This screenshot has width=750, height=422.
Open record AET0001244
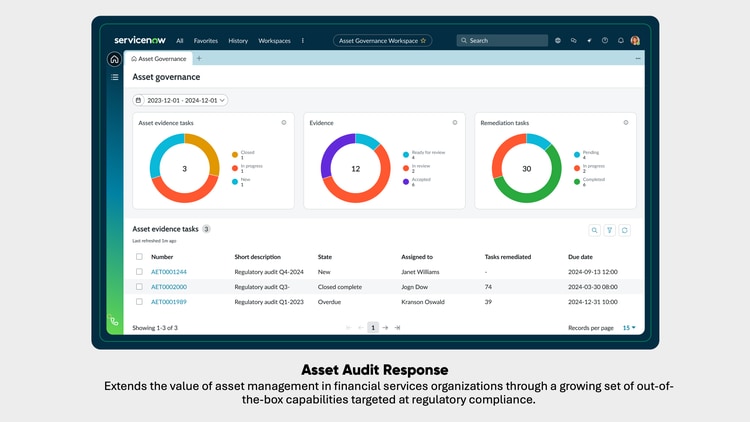tap(169, 272)
